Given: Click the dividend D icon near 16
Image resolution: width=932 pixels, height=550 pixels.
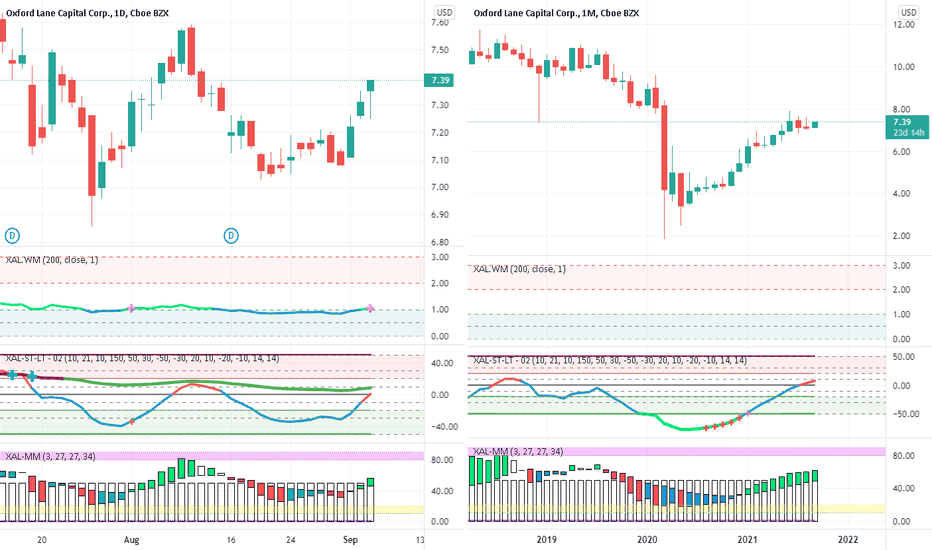Looking at the screenshot, I should [x=231, y=236].
